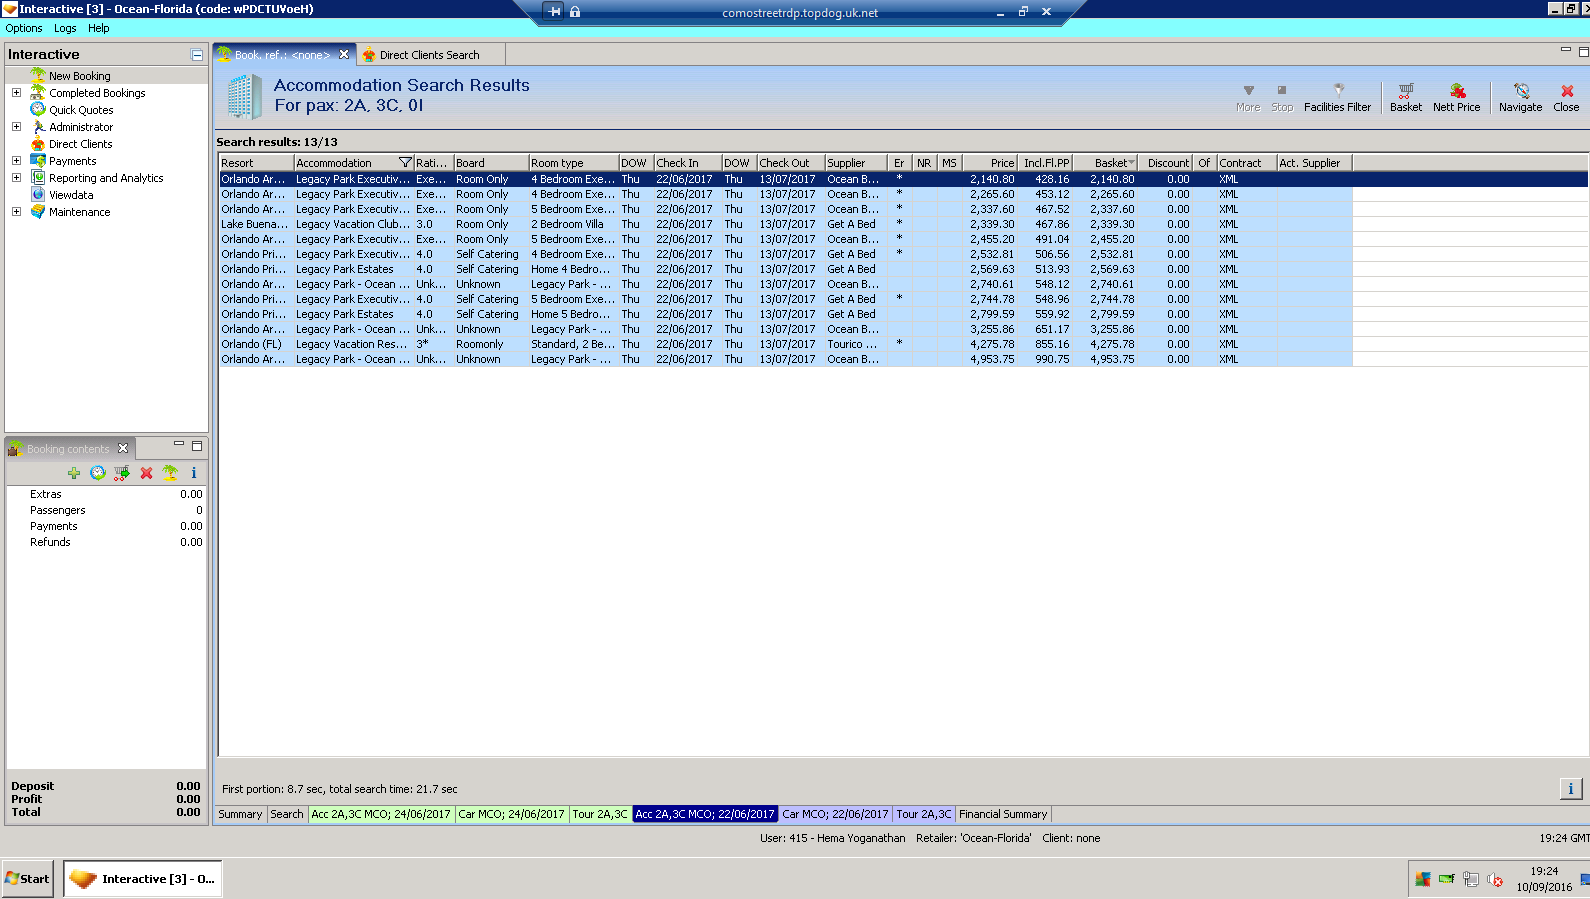Click the basket arrow icon in Booking contents
The width and height of the screenshot is (1590, 899).
coord(122,473)
